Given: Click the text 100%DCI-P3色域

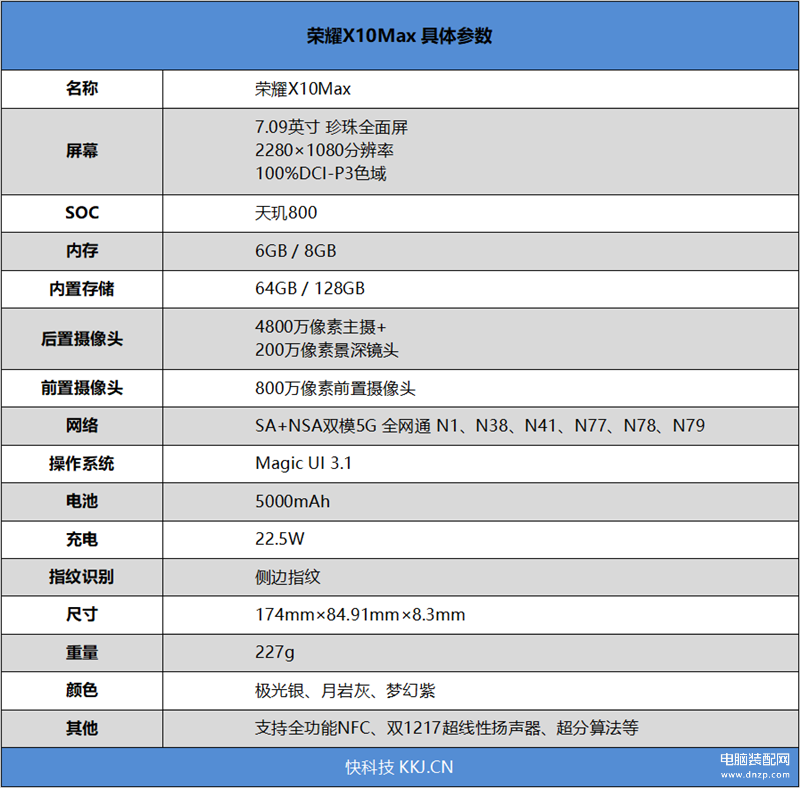Looking at the screenshot, I should point(321,173).
